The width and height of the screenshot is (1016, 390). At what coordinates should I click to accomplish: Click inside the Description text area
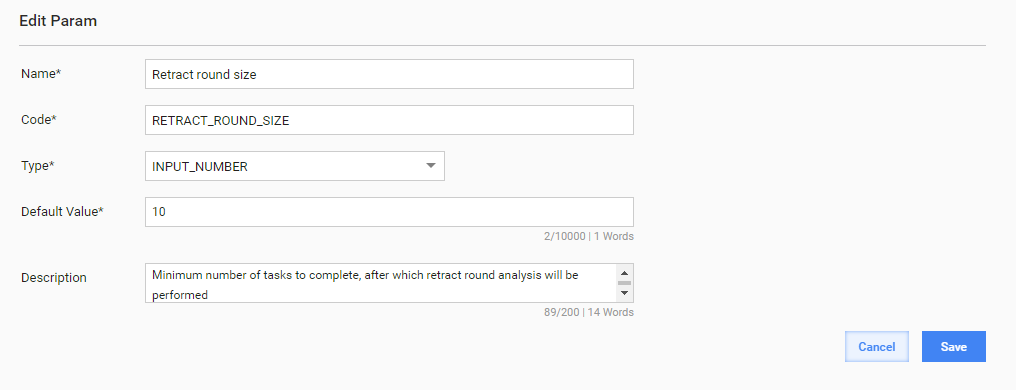click(x=381, y=283)
